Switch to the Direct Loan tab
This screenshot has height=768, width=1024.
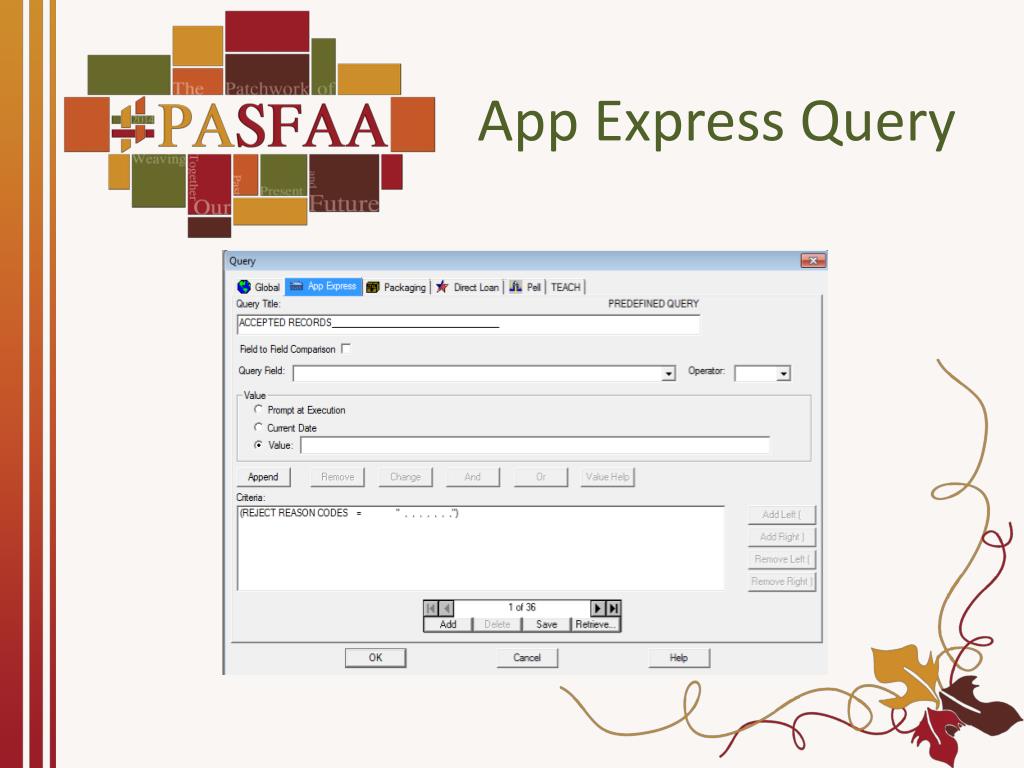tap(468, 287)
